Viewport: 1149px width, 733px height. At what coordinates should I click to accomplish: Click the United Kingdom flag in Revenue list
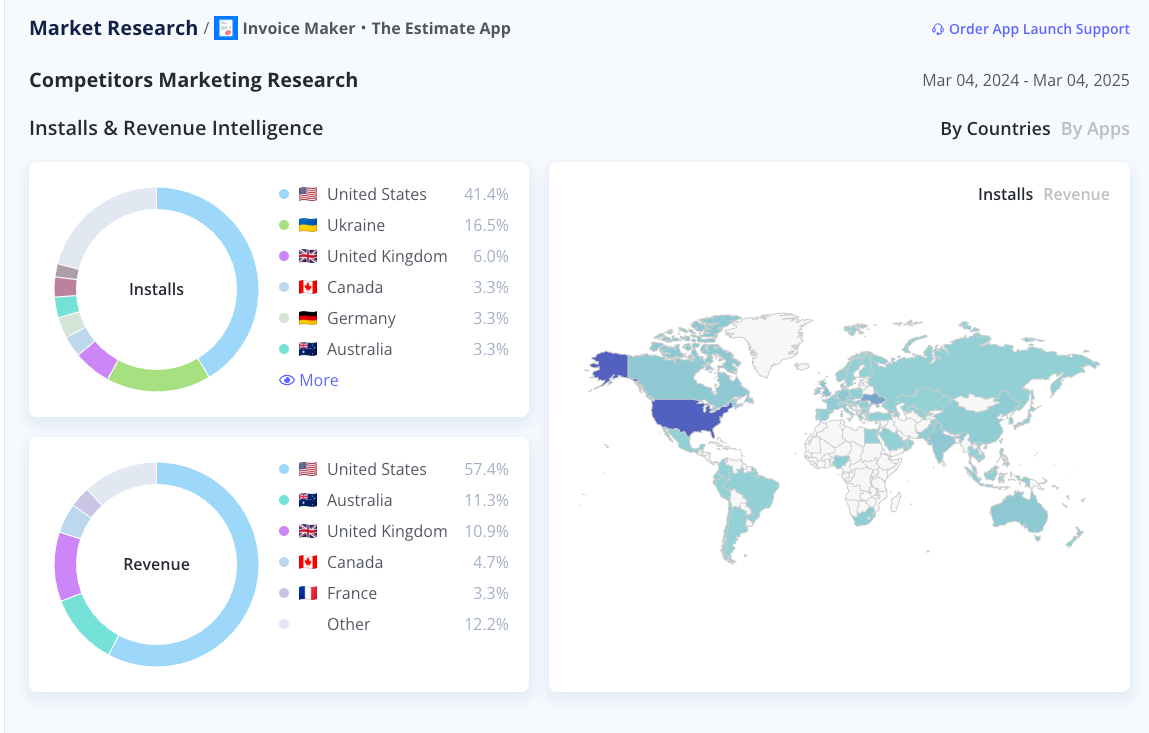tap(308, 531)
